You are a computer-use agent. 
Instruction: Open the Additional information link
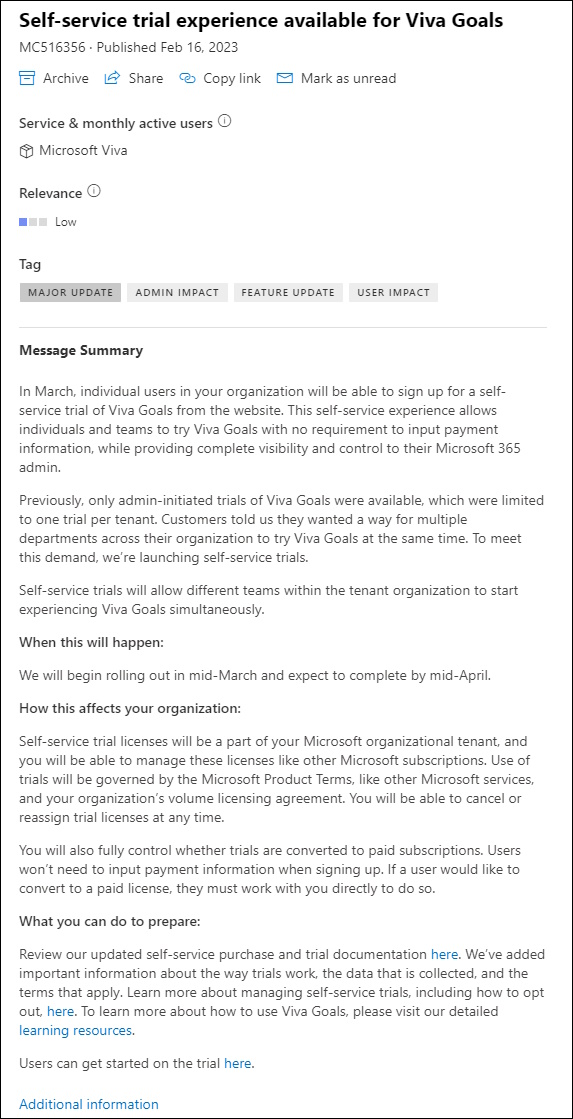click(x=89, y=1104)
